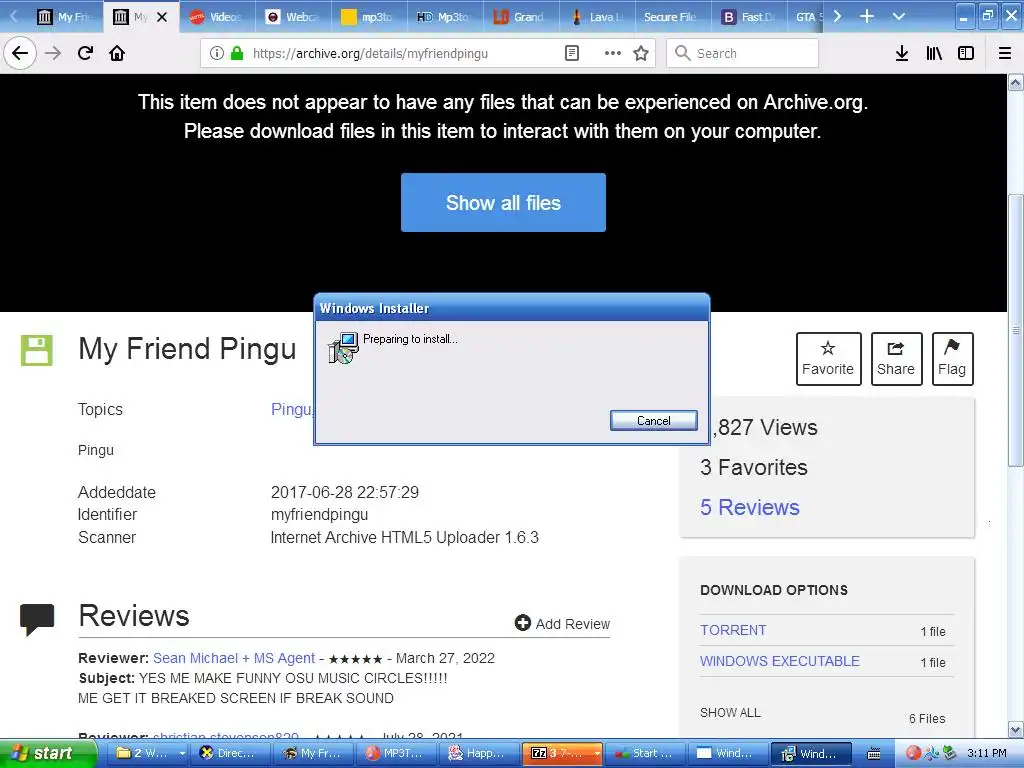Expand the list all tabs dropdown

tap(899, 16)
